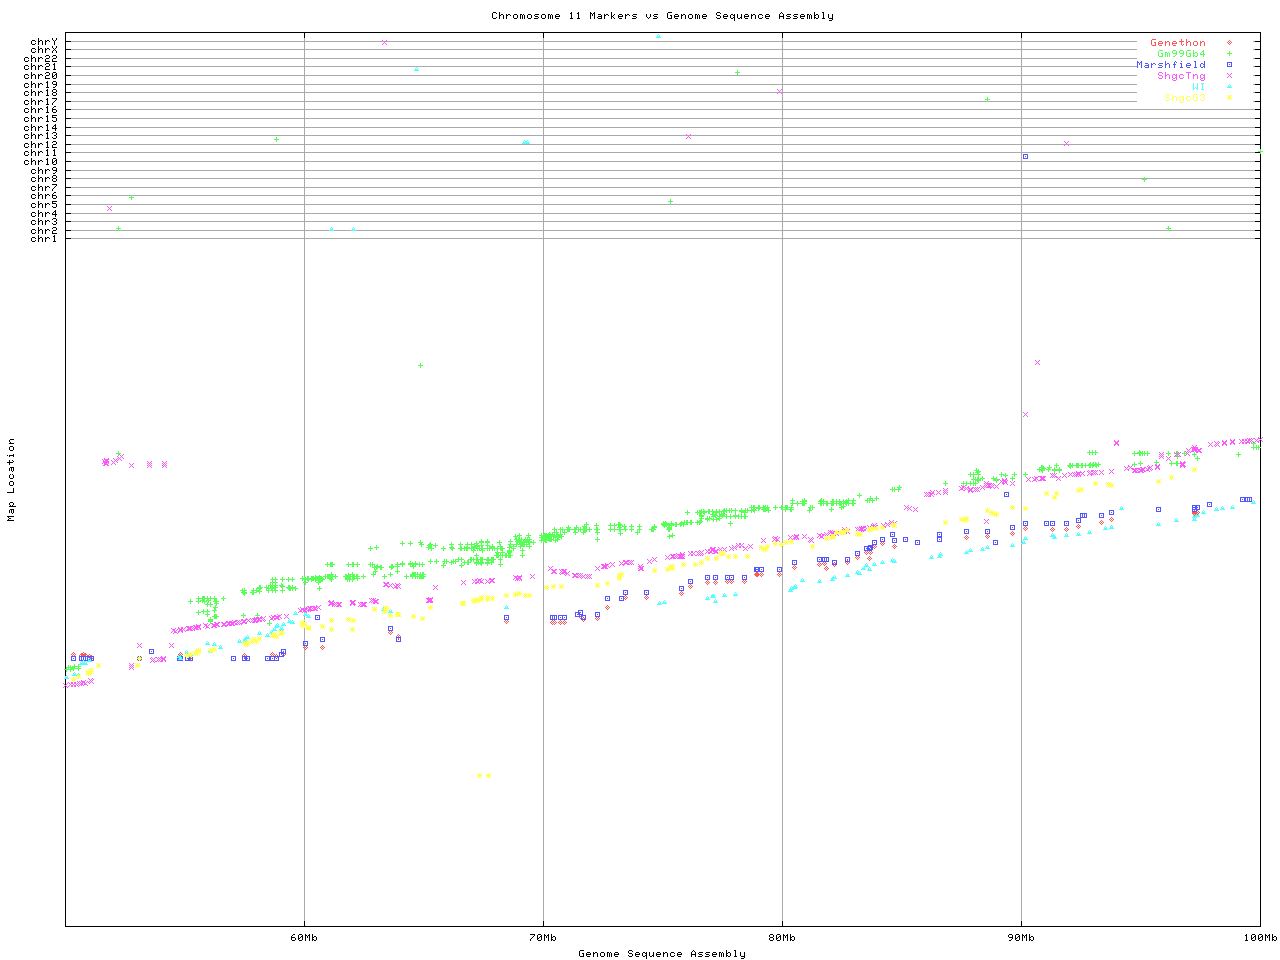The height and width of the screenshot is (960, 1280).
Task: Click the chr1 y-axis label
Action: pyautogui.click(x=44, y=238)
